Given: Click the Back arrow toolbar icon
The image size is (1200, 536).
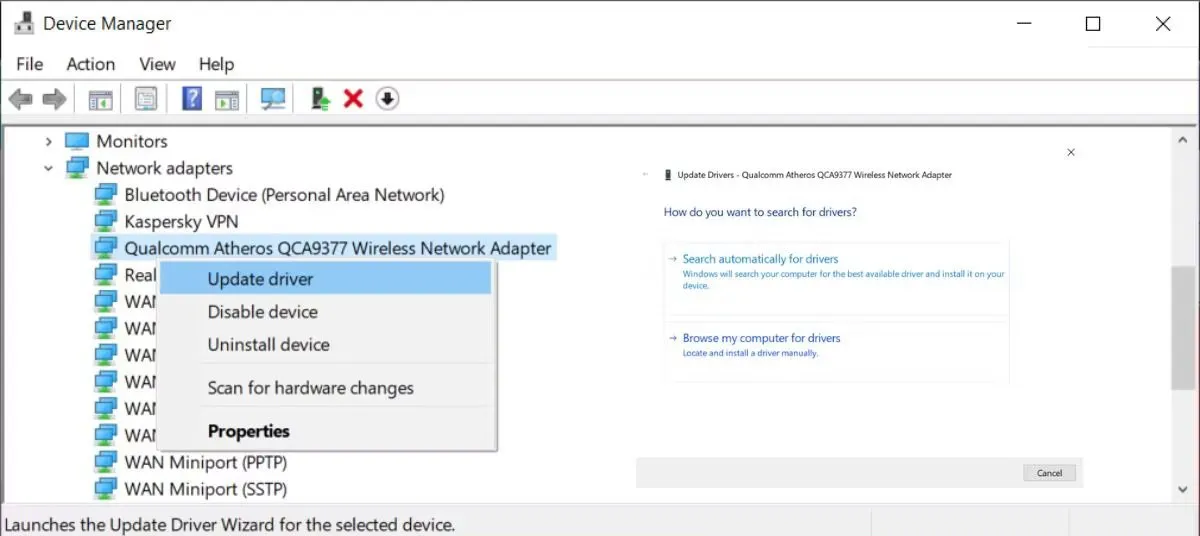Looking at the screenshot, I should [x=20, y=99].
